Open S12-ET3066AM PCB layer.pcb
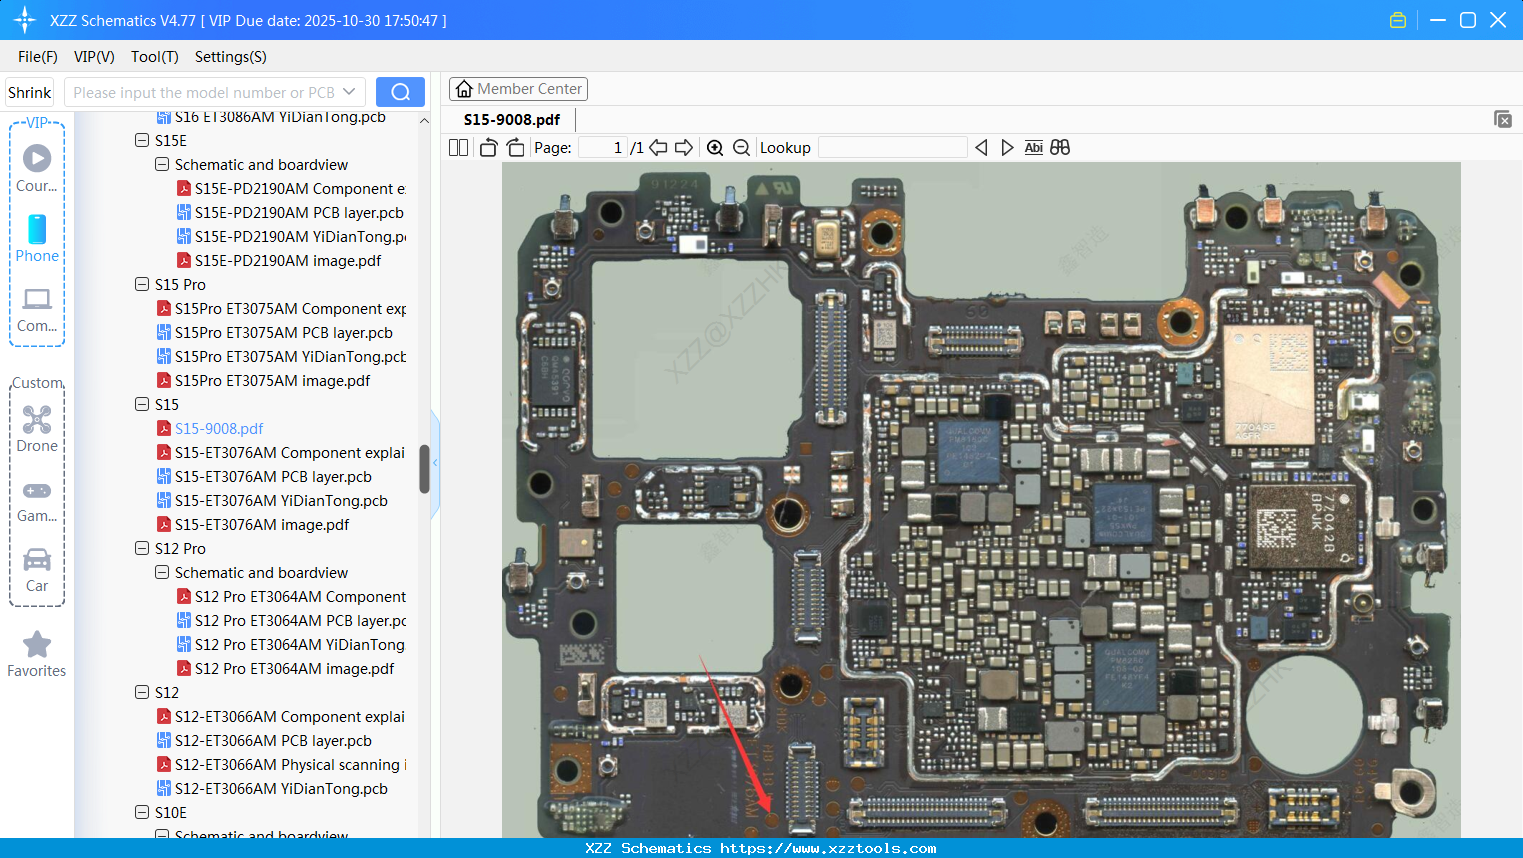The width and height of the screenshot is (1523, 858). (273, 741)
